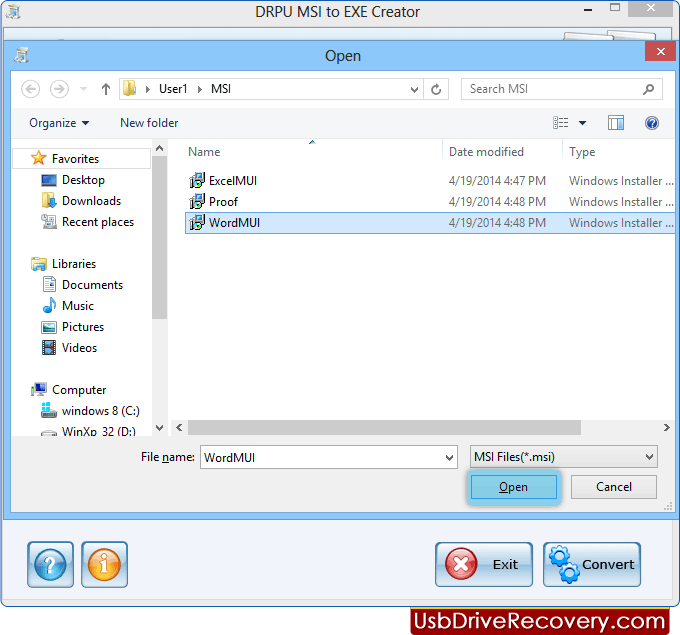Change view with the view icon
The width and height of the screenshot is (680, 635).
coord(560,123)
